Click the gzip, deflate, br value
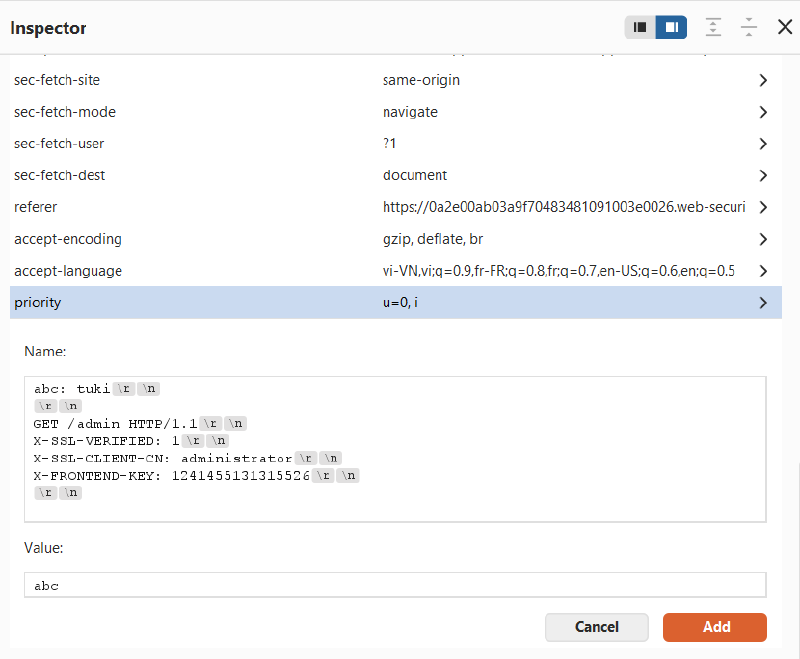The image size is (800, 659). 433,239
